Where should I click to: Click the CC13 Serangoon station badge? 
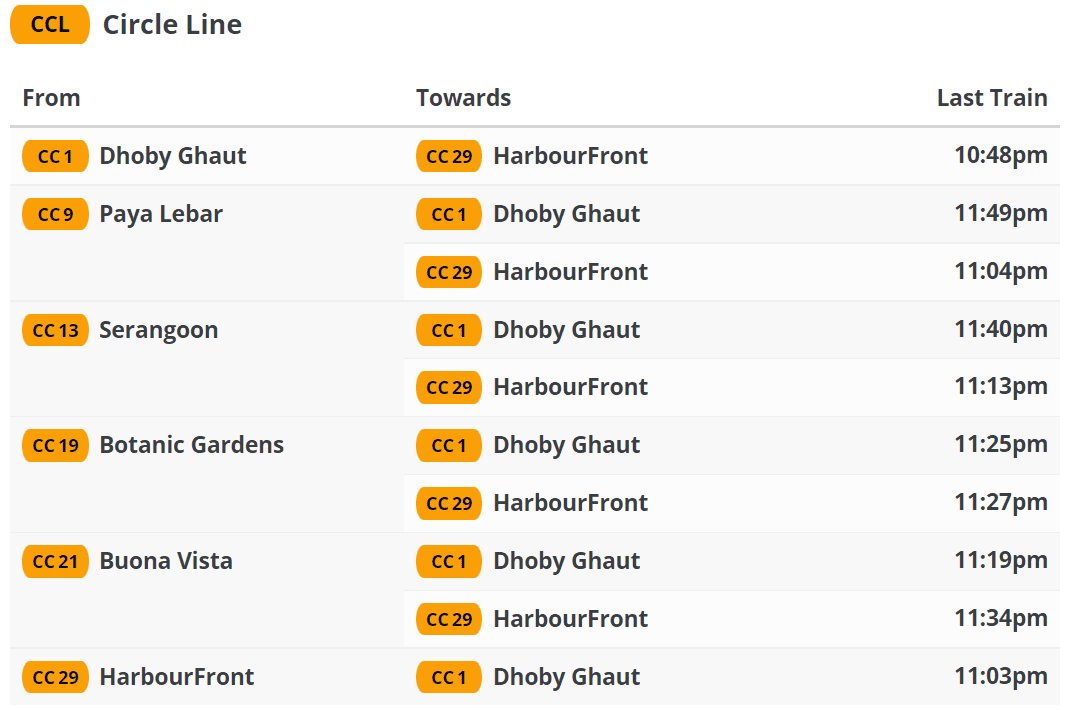[x=55, y=330]
